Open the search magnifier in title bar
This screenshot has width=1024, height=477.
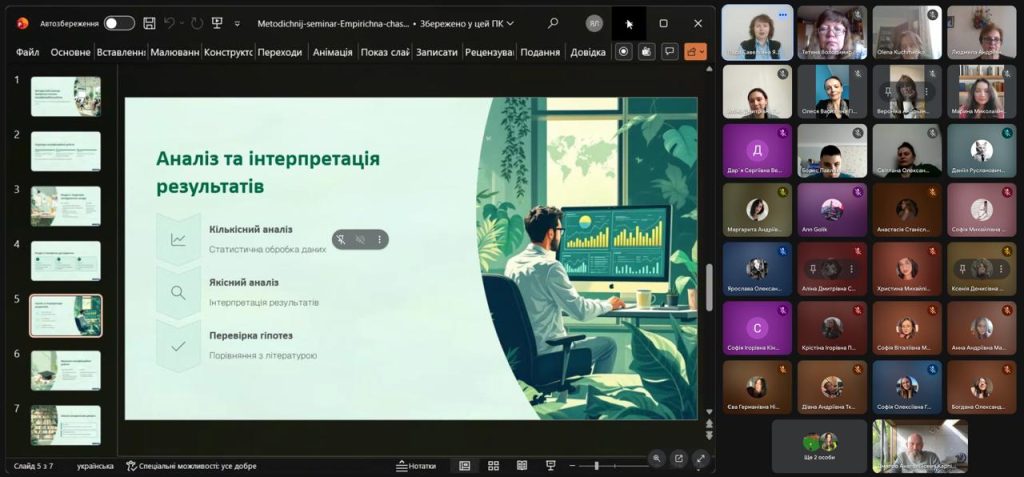pos(553,23)
